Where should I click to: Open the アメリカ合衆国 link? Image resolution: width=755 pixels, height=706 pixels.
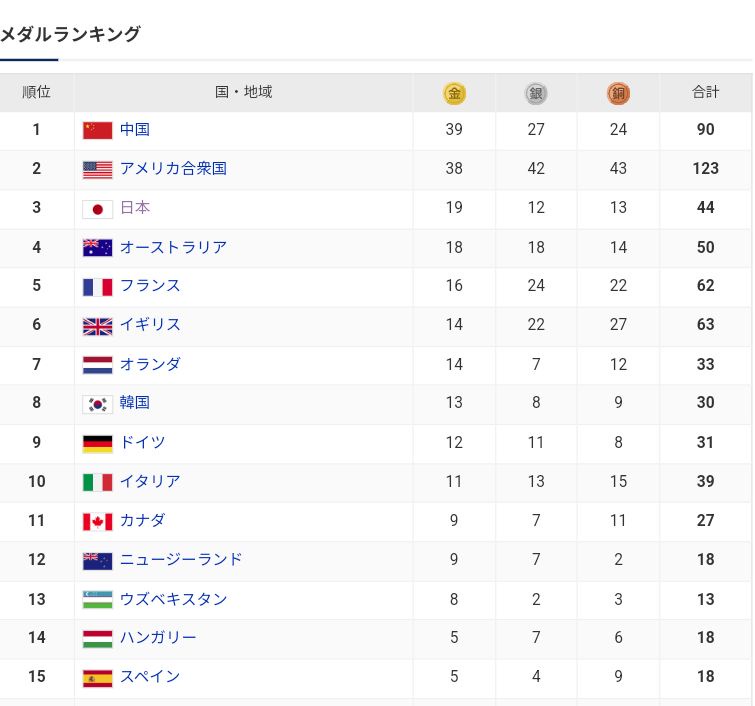[173, 169]
